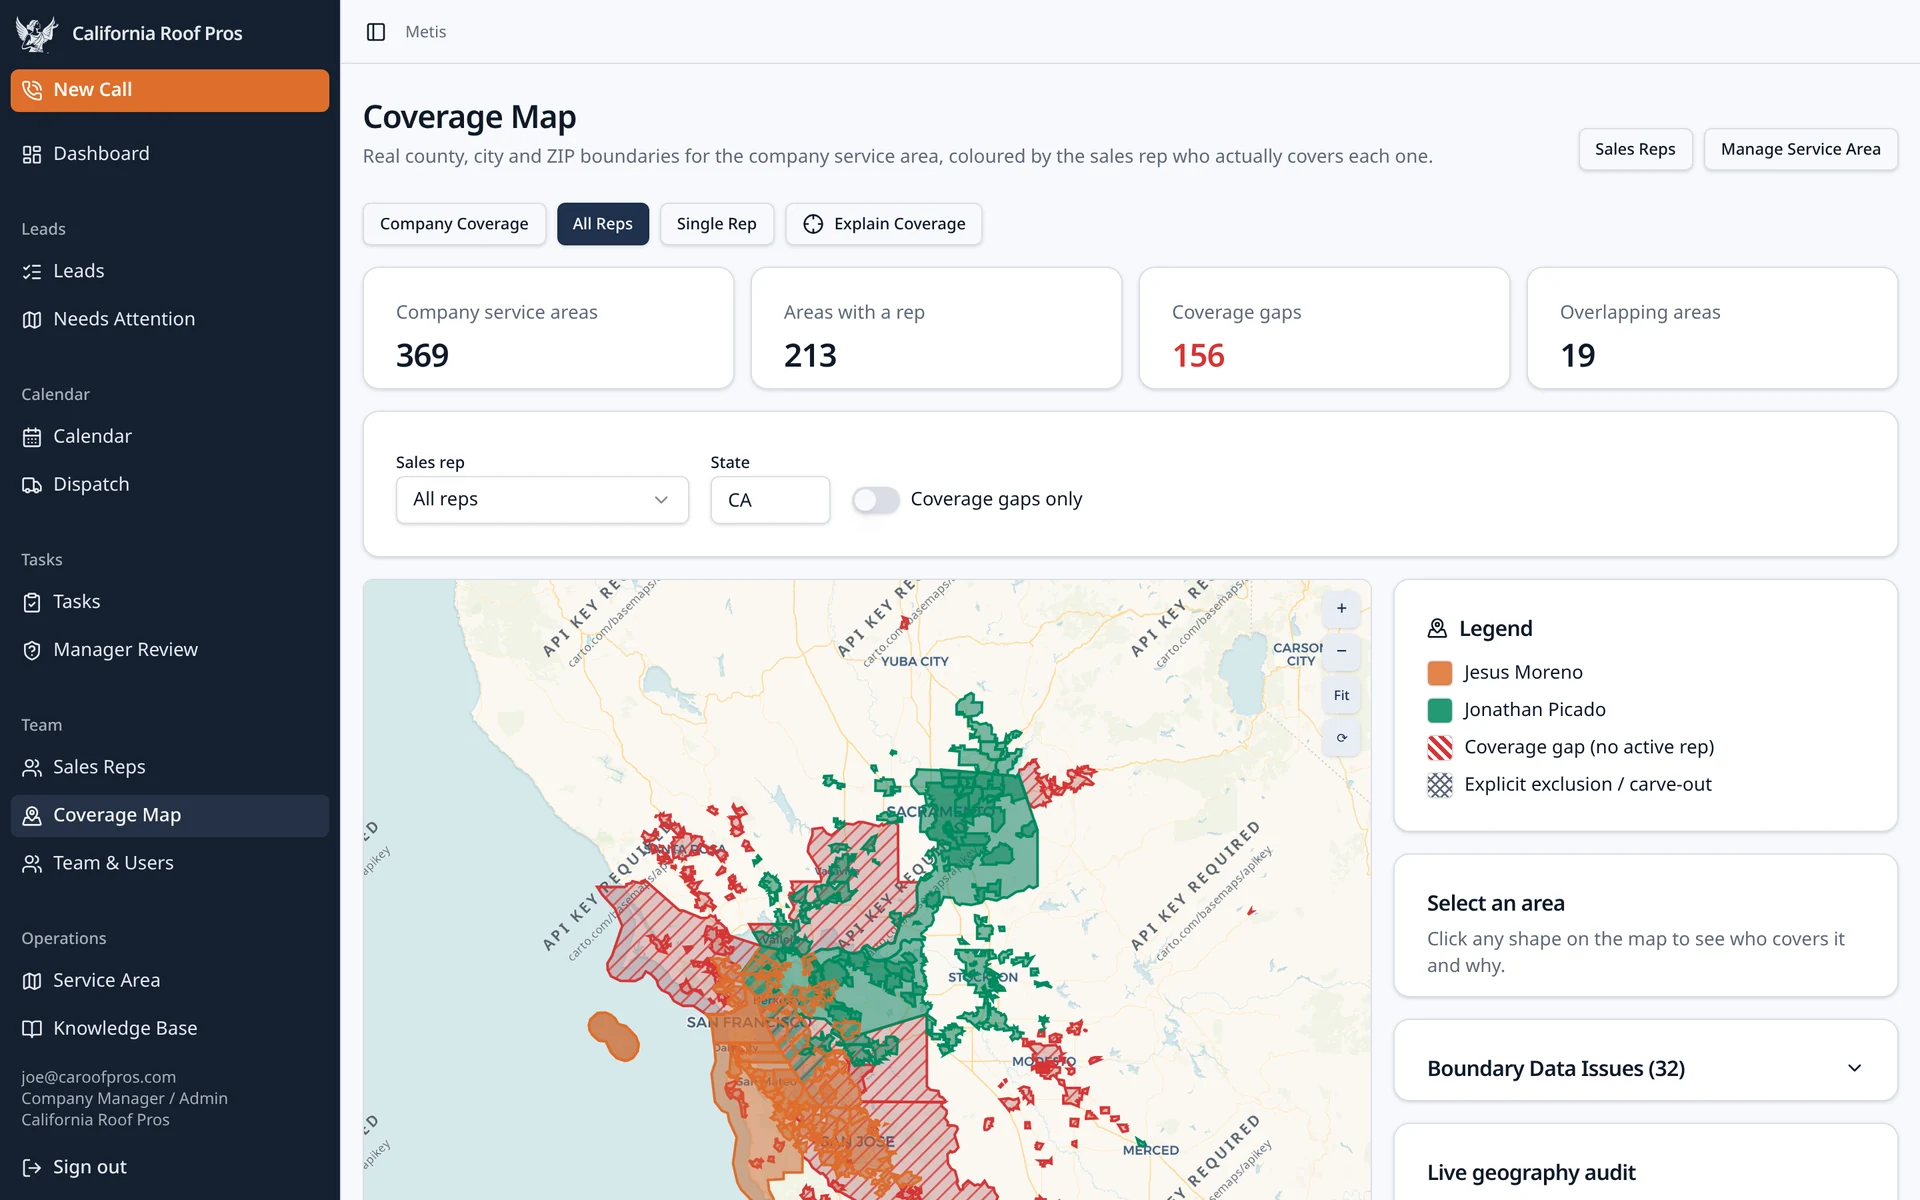Click the Live geography audit heading
Viewport: 1920px width, 1200px height.
tap(1531, 1172)
